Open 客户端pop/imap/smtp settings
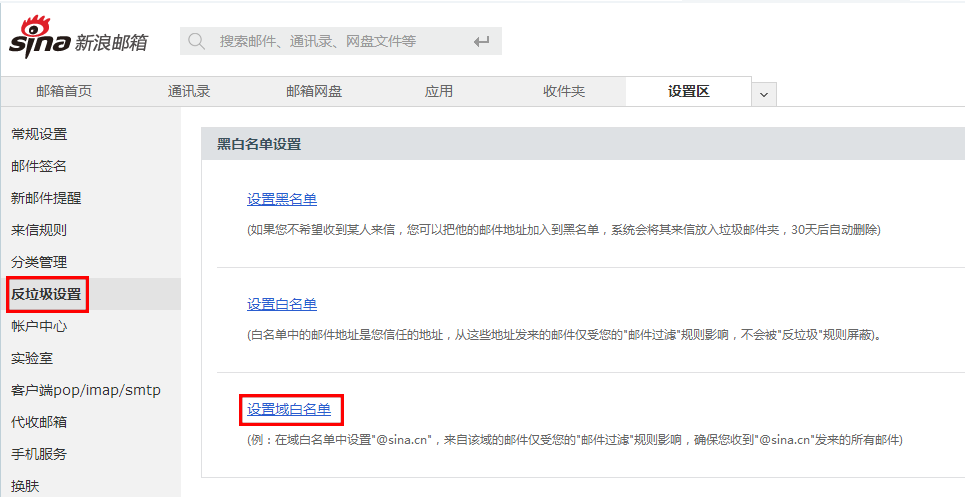The image size is (965, 497). [x=86, y=390]
